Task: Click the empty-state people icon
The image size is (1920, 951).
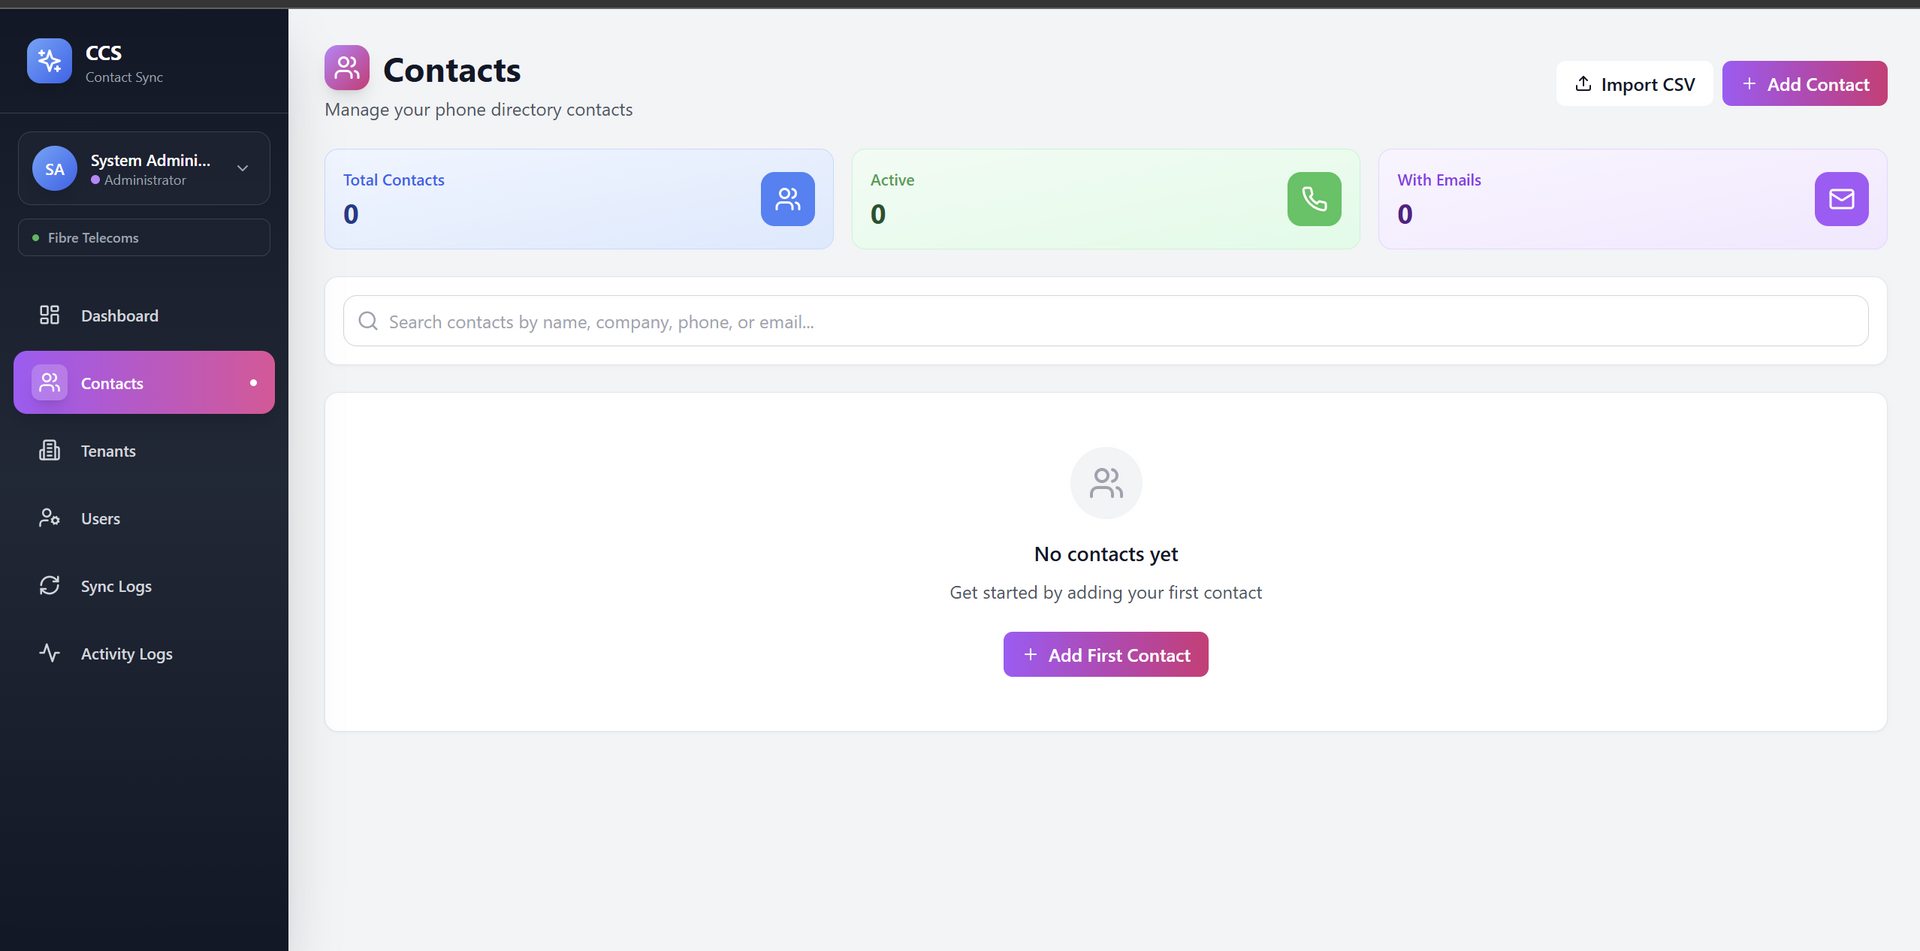Action: click(1106, 483)
